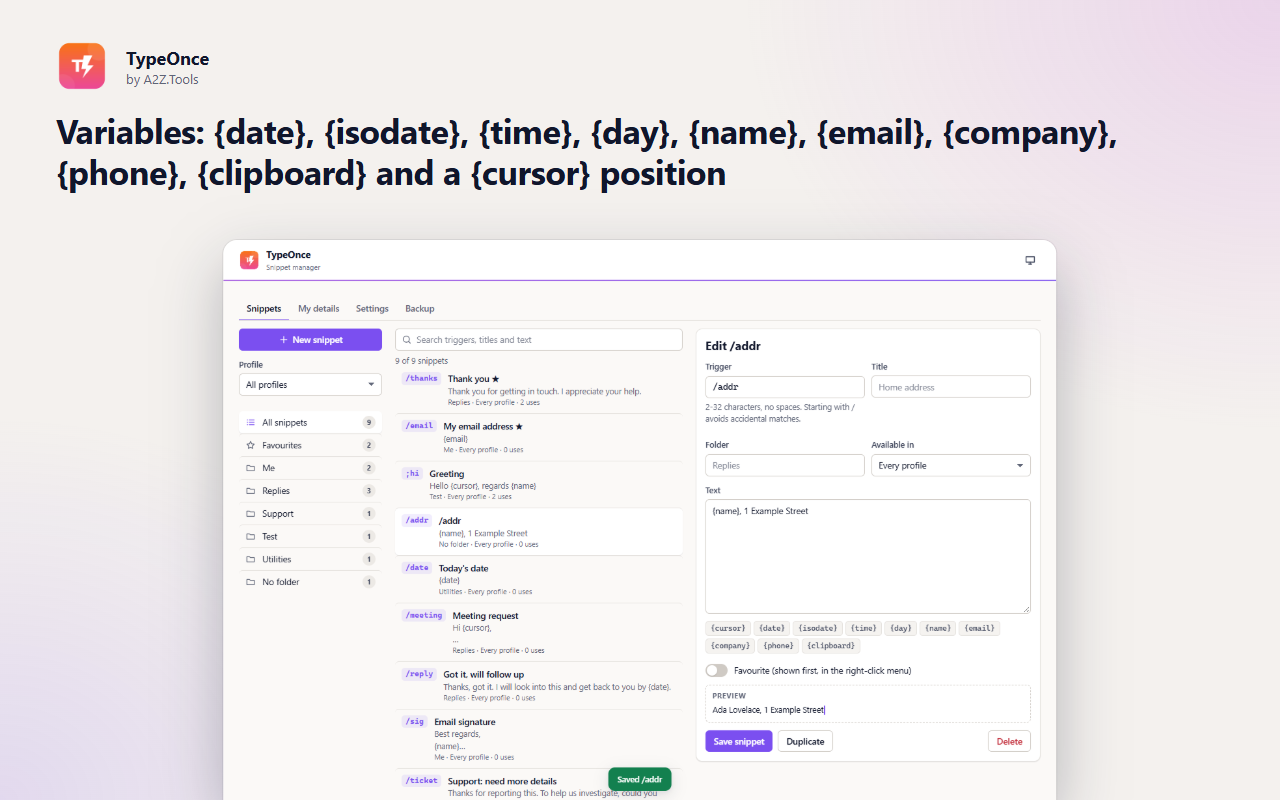The image size is (1280, 800).
Task: Click the Me folder icon
Action: point(251,468)
